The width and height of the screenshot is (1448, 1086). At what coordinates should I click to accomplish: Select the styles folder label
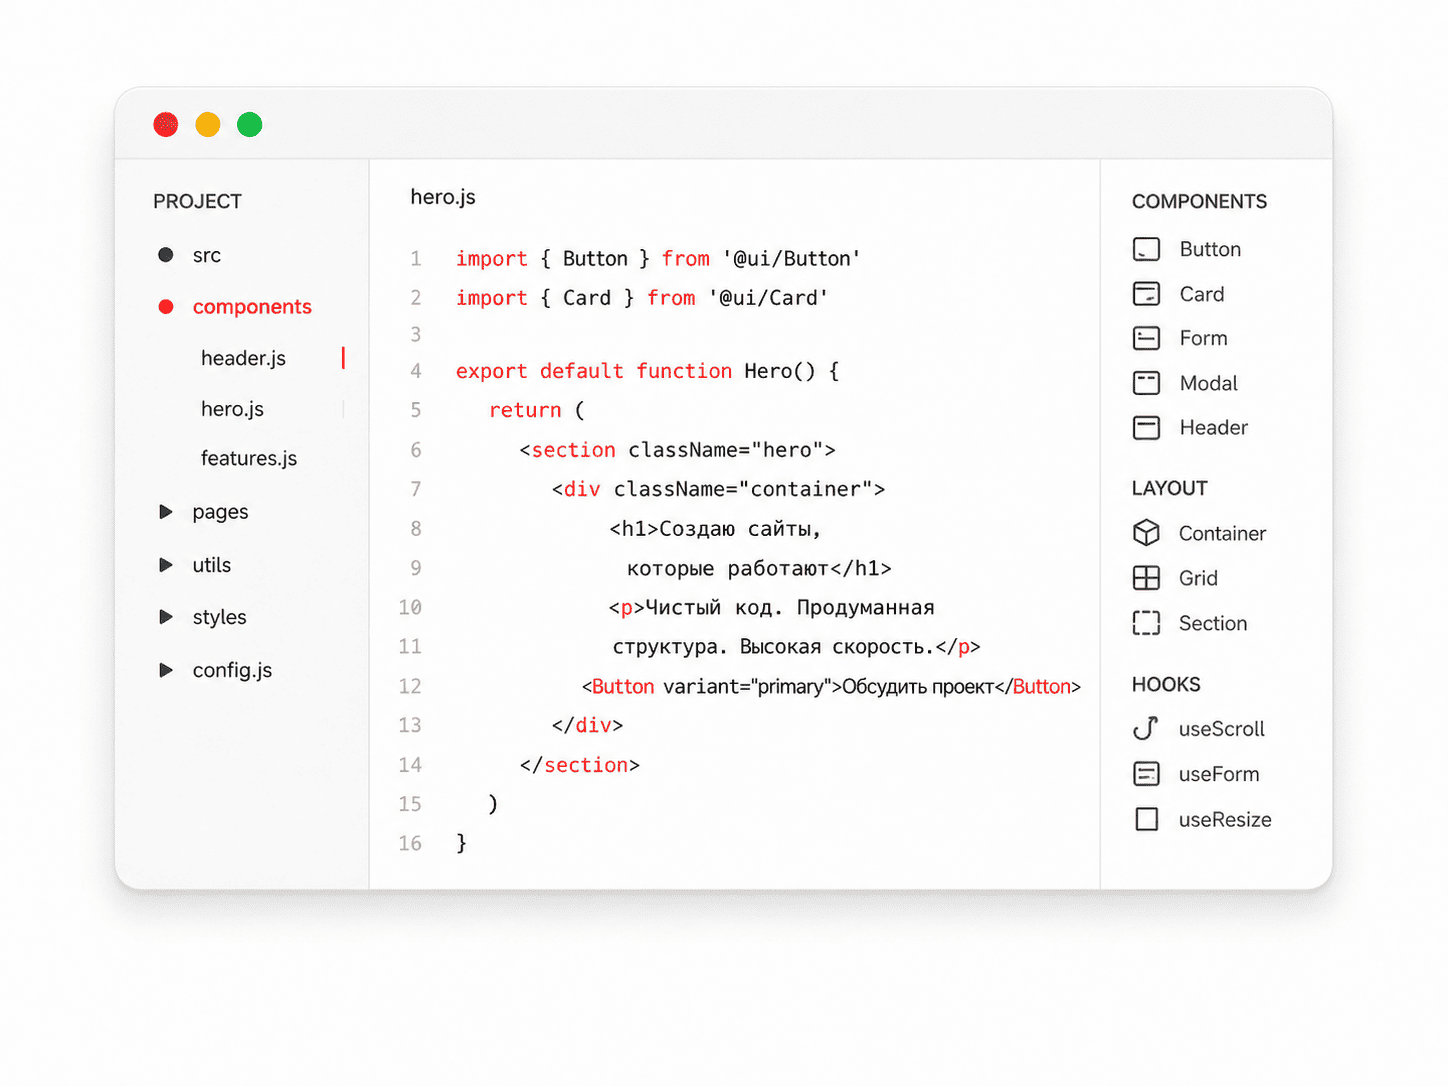tap(219, 617)
